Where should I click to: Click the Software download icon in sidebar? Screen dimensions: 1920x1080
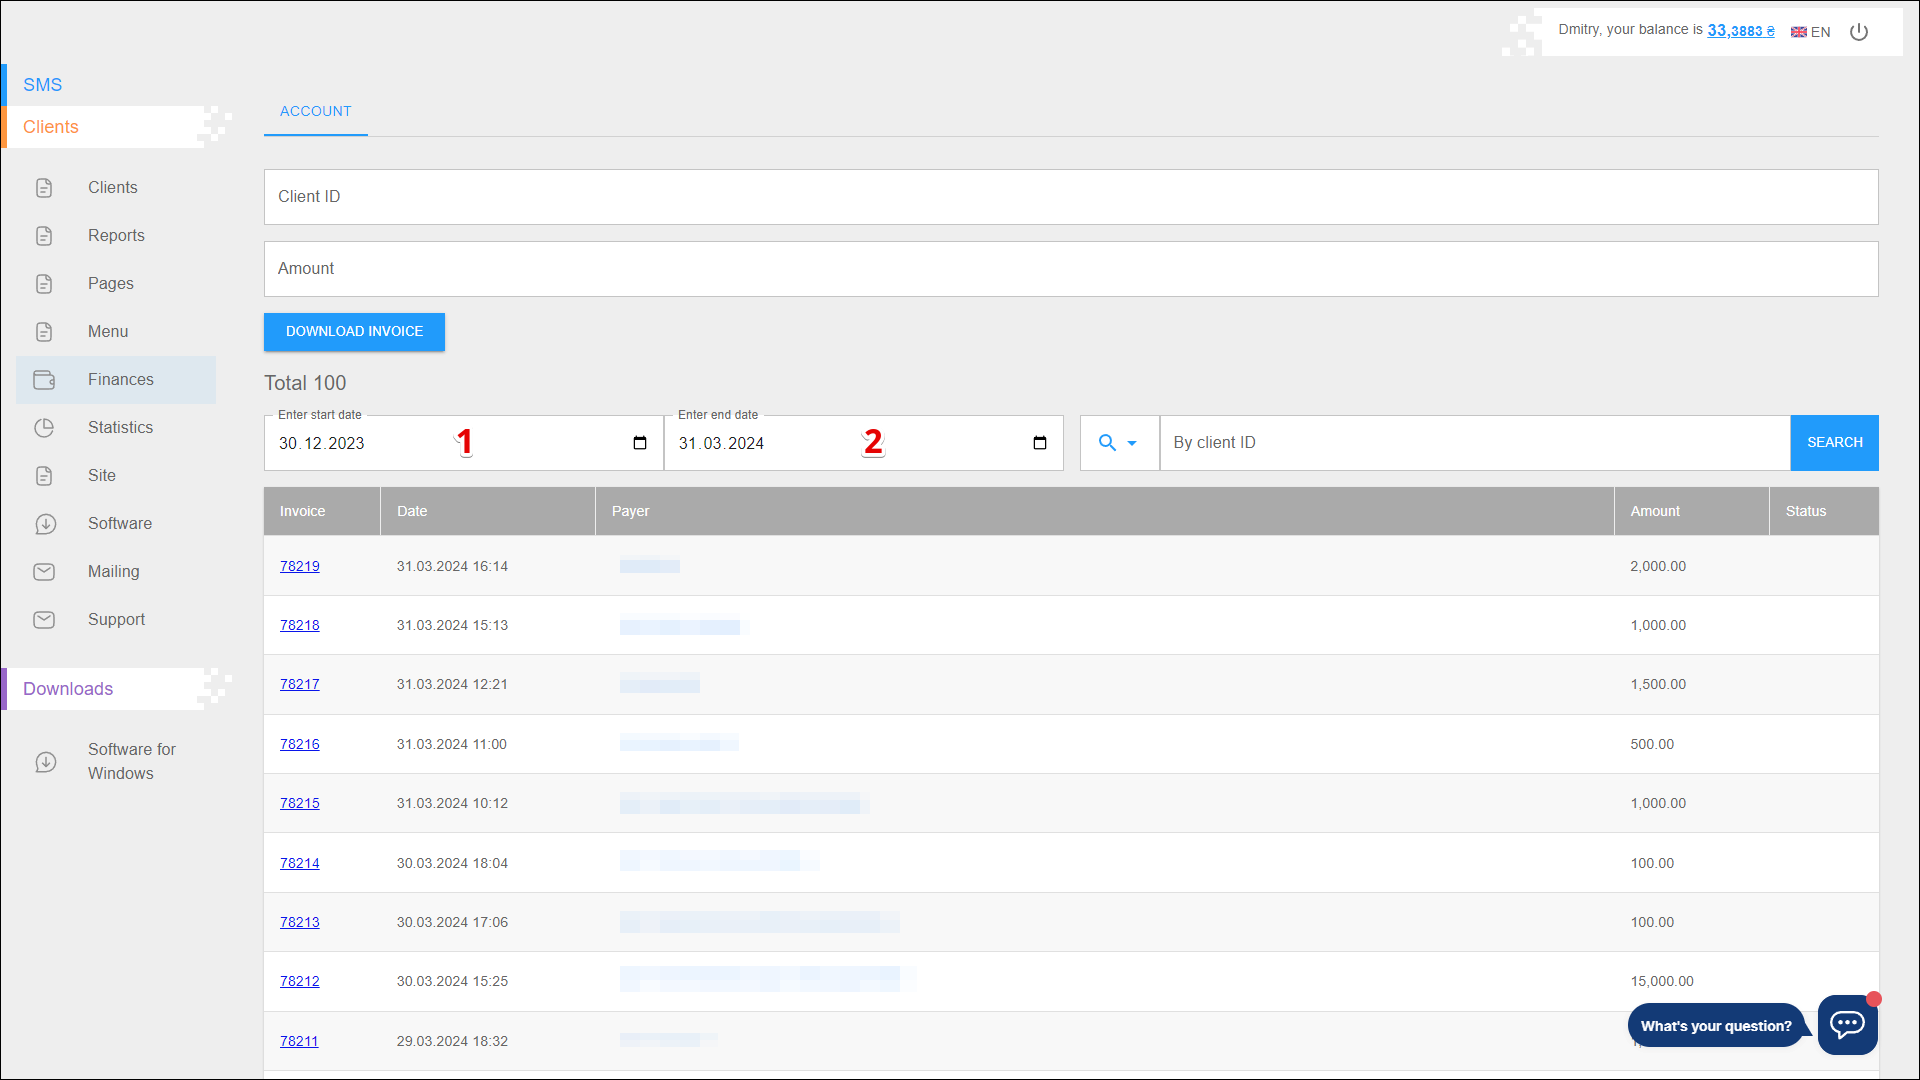click(x=45, y=524)
